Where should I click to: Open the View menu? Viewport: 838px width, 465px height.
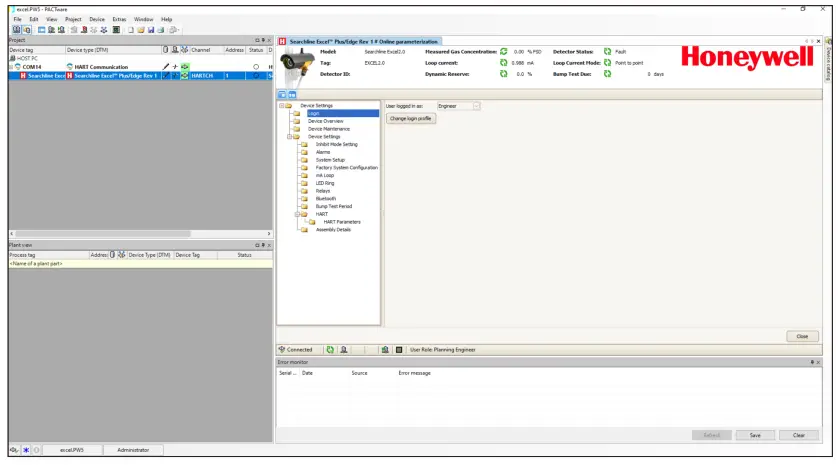[51, 19]
